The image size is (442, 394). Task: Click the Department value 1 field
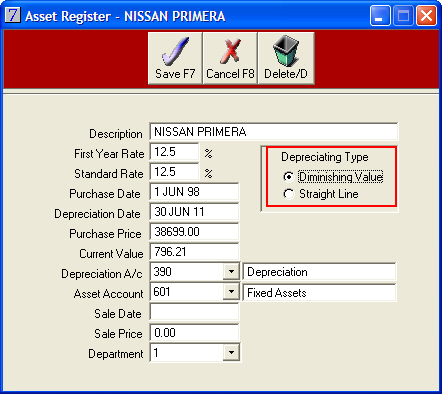[x=187, y=352]
